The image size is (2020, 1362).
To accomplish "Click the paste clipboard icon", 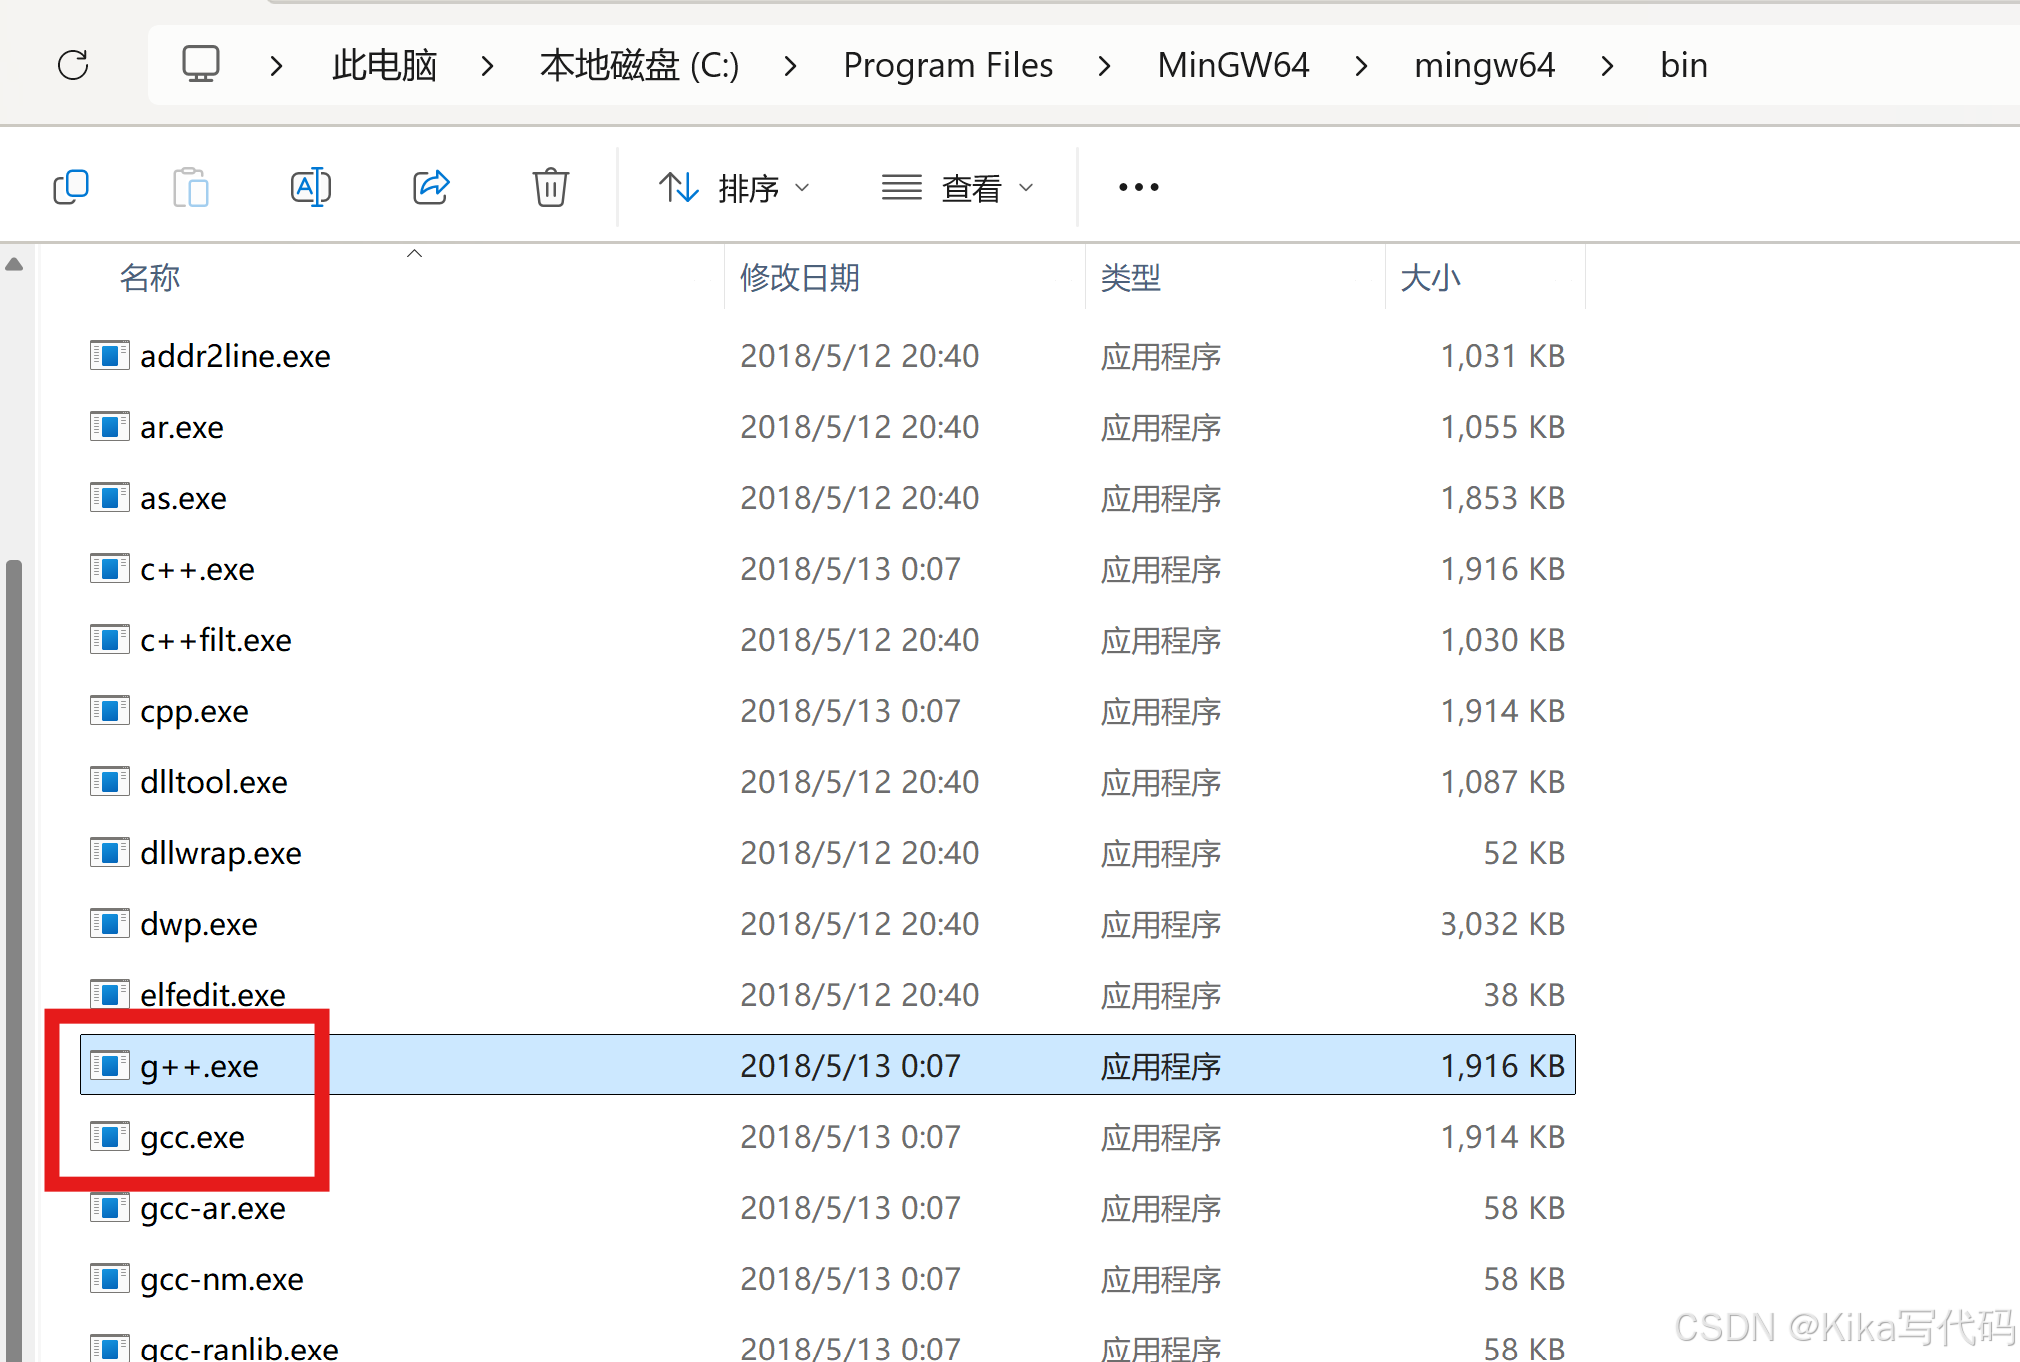I will (190, 187).
